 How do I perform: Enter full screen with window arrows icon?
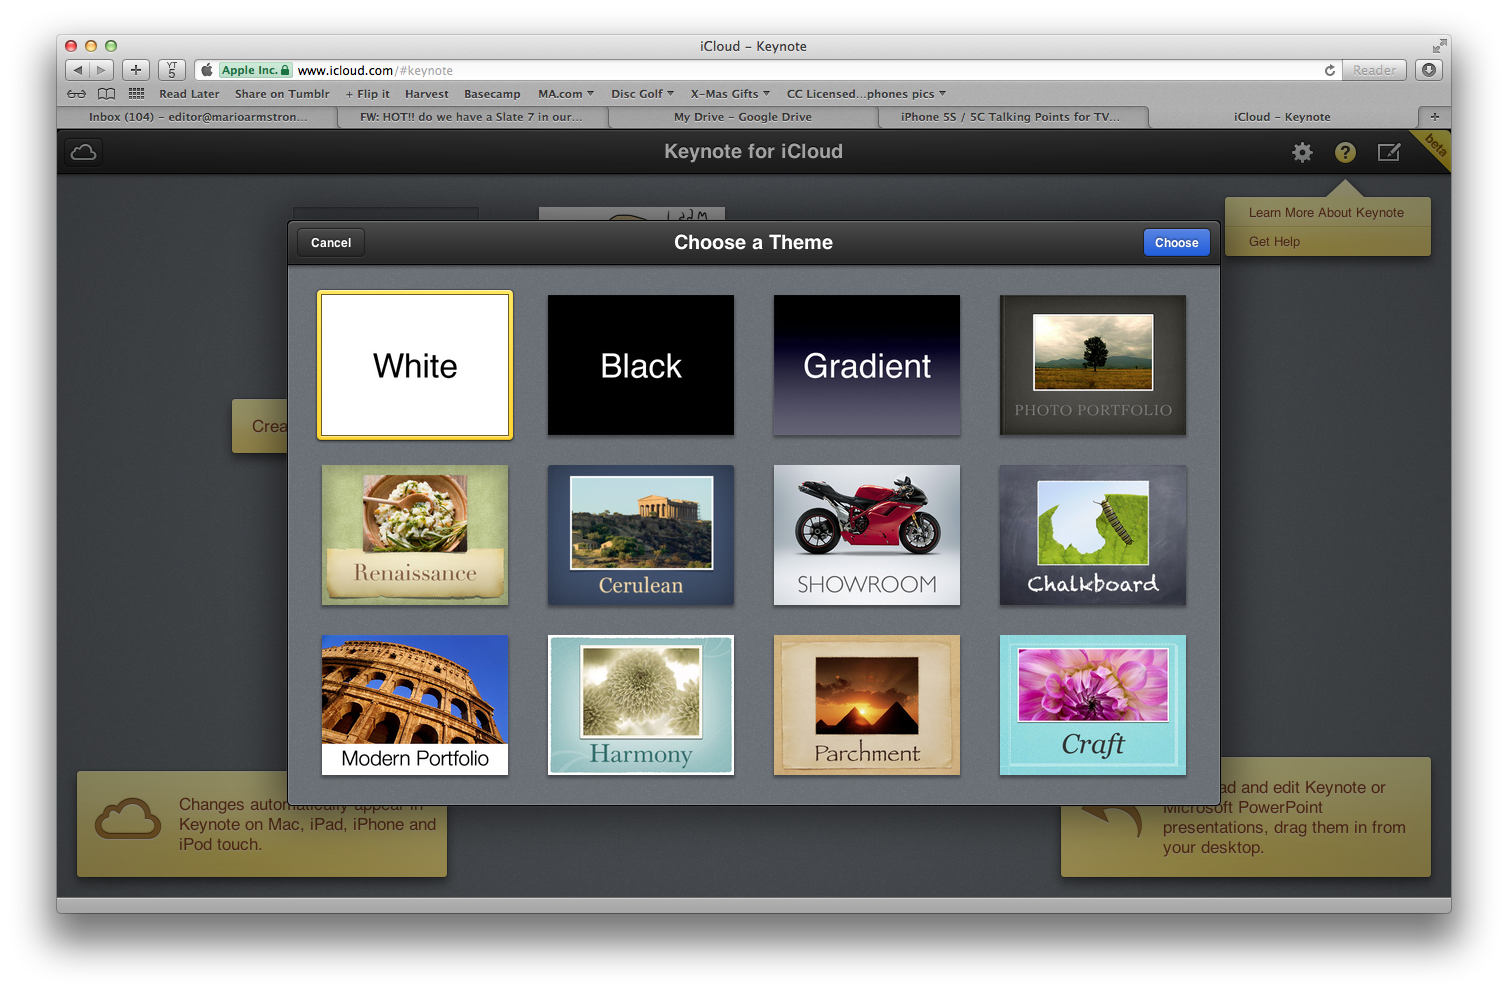coord(1439,46)
